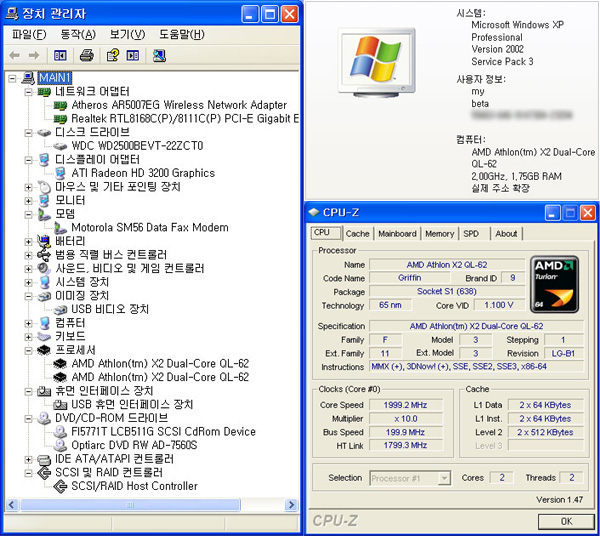Click the Revision value LG-B1
Screen dimensions: 600x538
563,354
